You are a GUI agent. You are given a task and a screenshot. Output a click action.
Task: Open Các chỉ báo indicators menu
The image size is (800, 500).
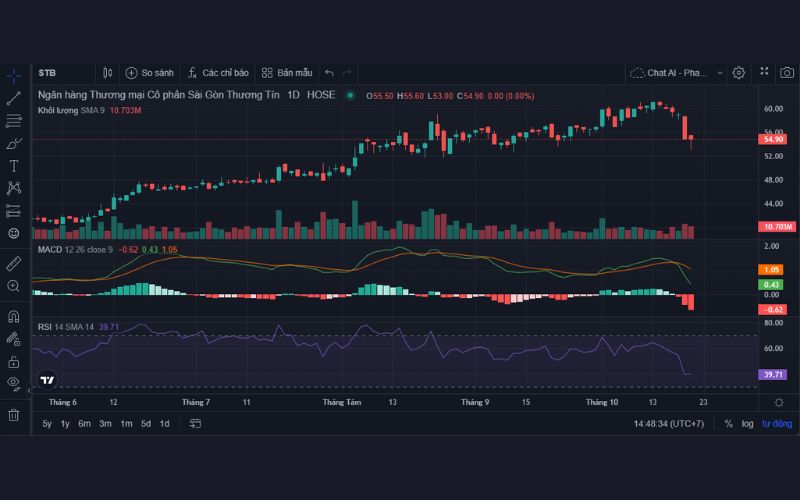(x=216, y=73)
